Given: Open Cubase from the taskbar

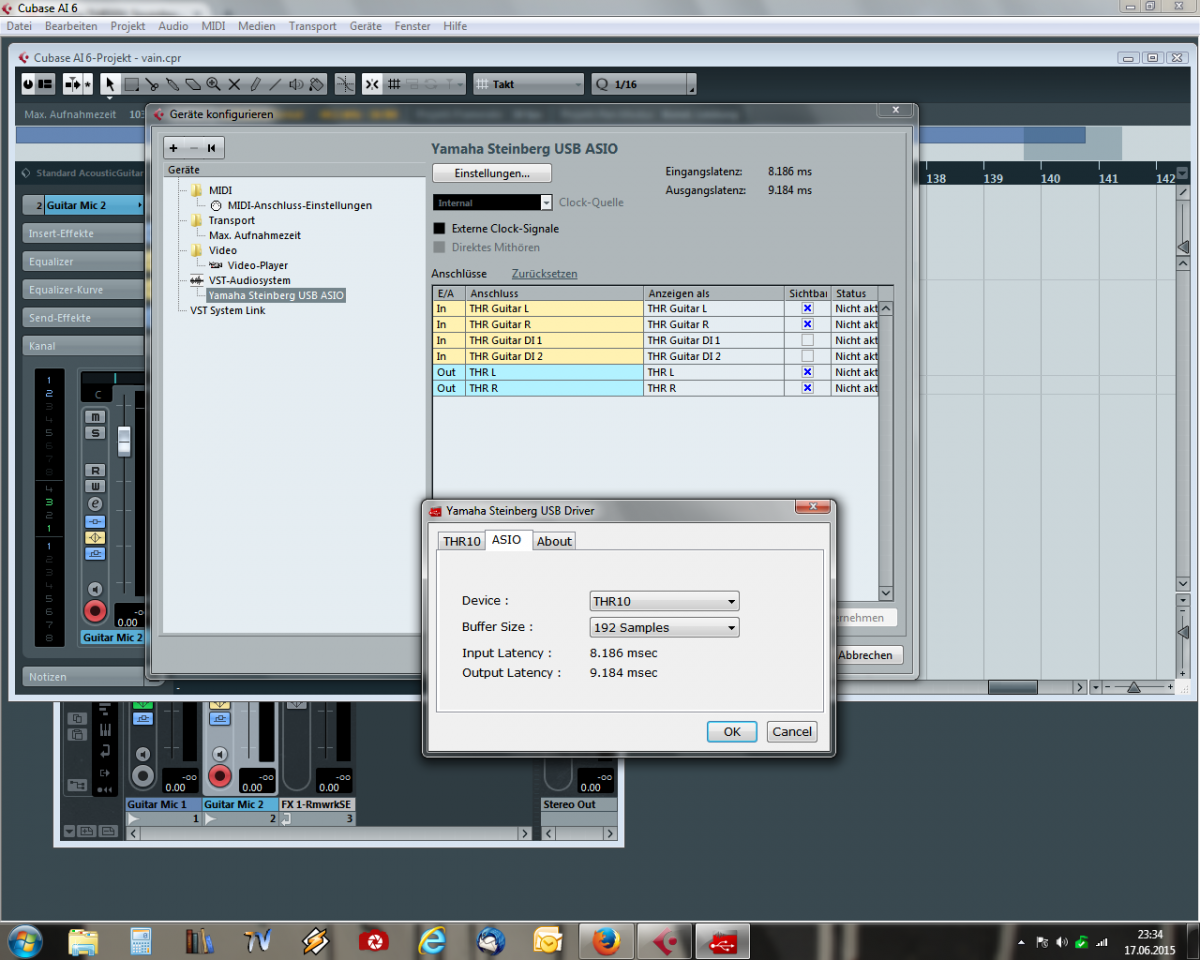Looking at the screenshot, I should (665, 941).
